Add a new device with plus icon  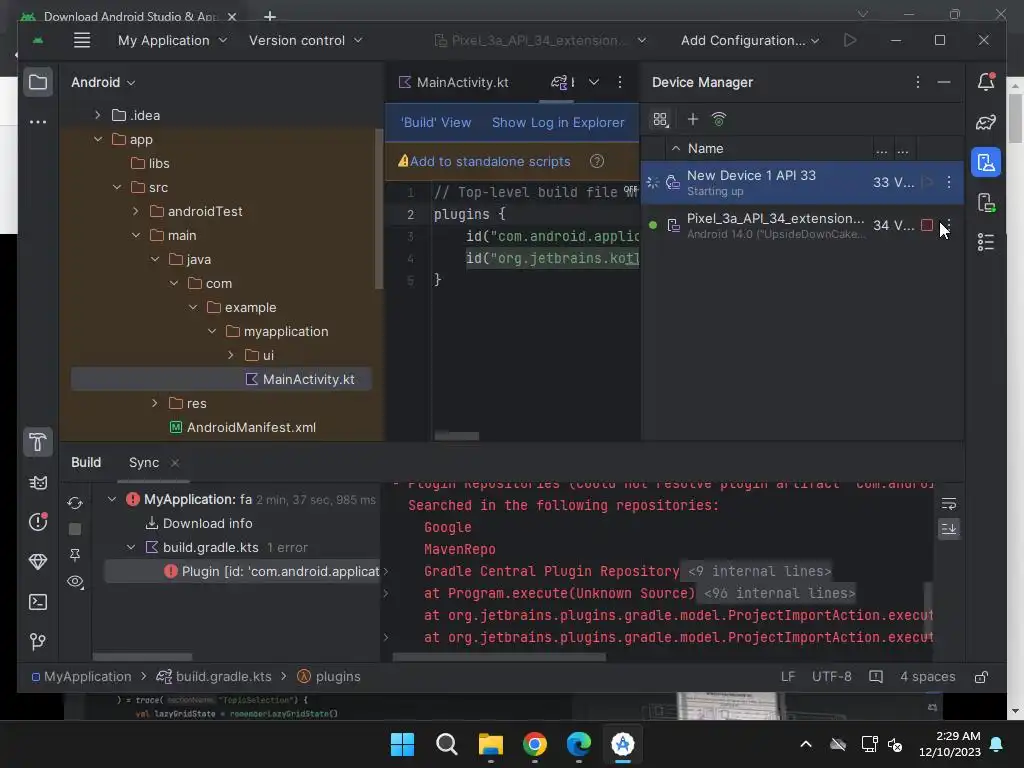click(x=693, y=120)
